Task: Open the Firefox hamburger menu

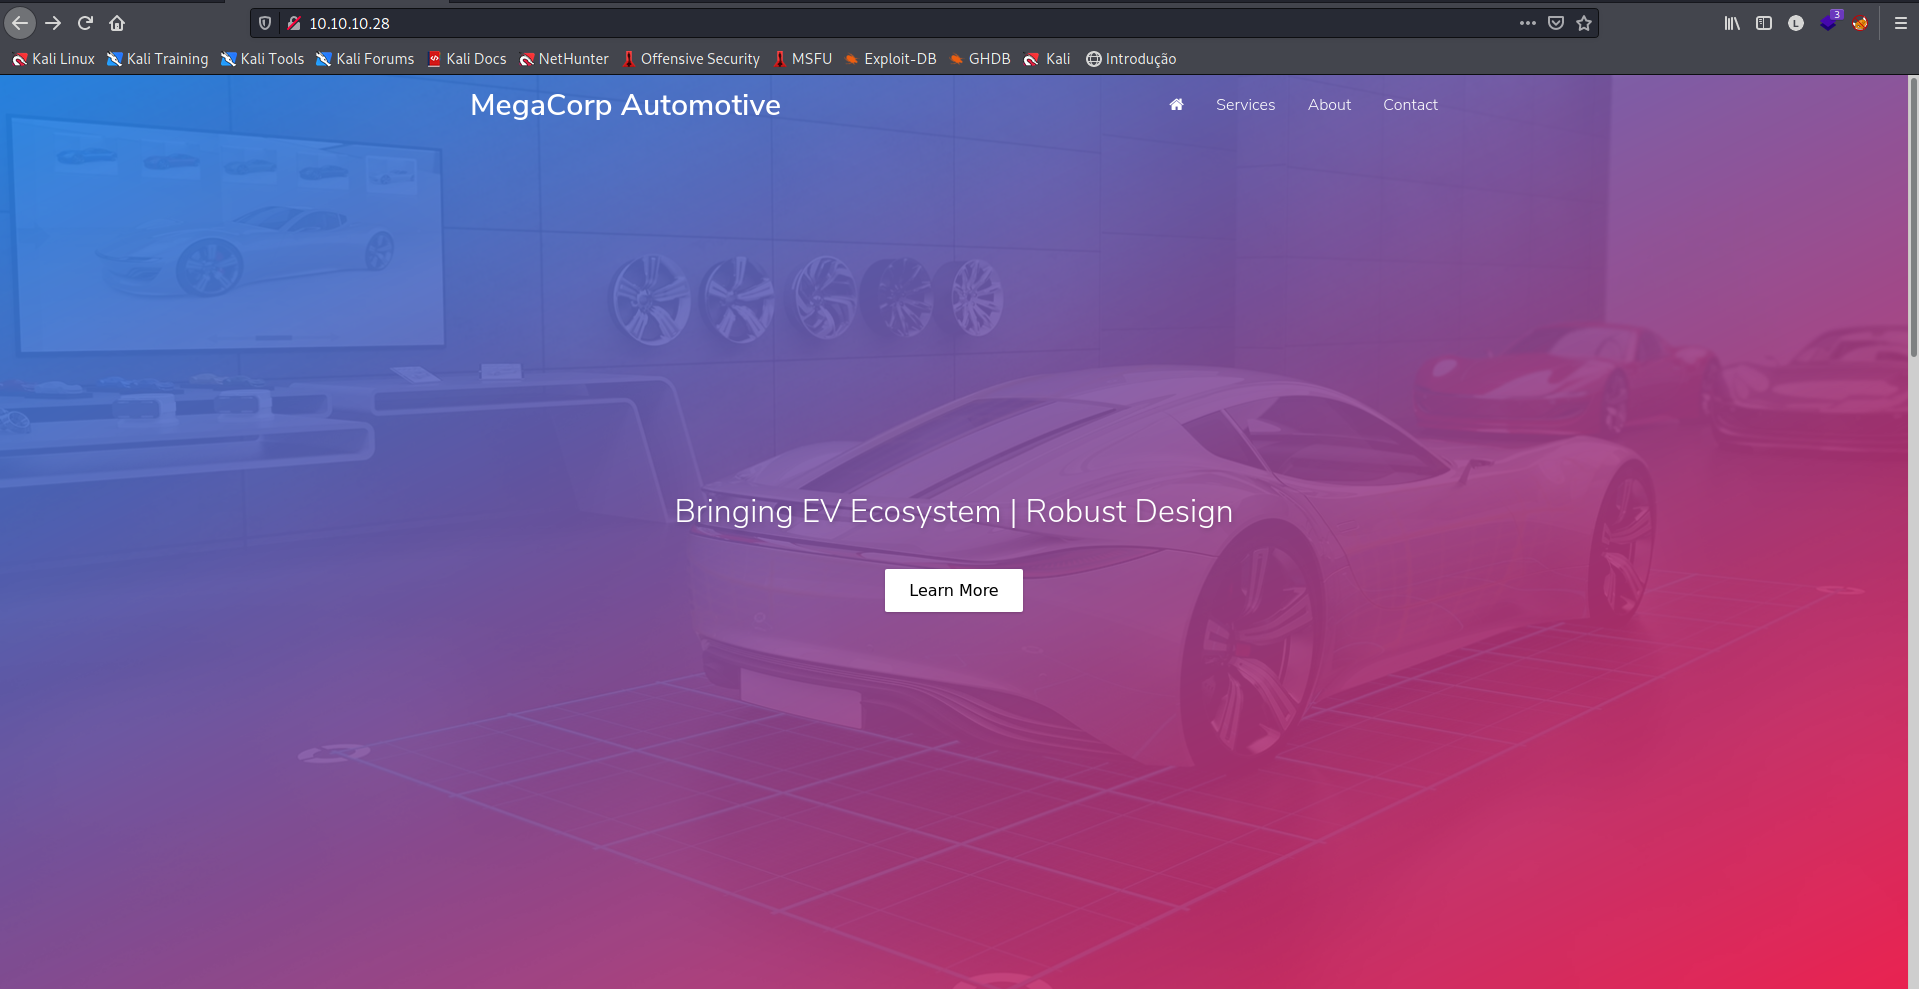Action: [1901, 23]
